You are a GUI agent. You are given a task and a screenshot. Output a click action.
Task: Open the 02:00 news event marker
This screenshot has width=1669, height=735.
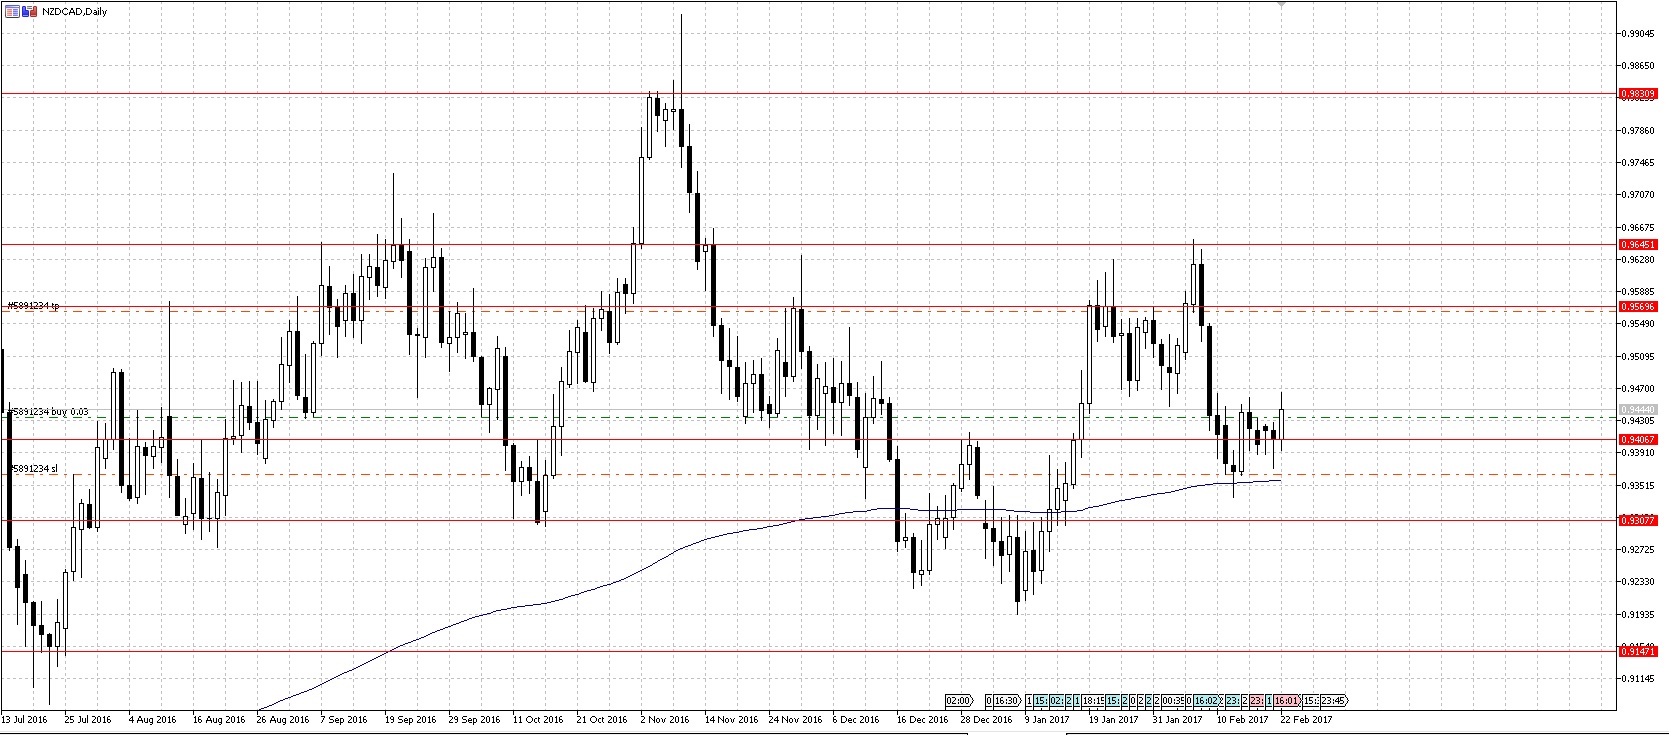coord(959,701)
